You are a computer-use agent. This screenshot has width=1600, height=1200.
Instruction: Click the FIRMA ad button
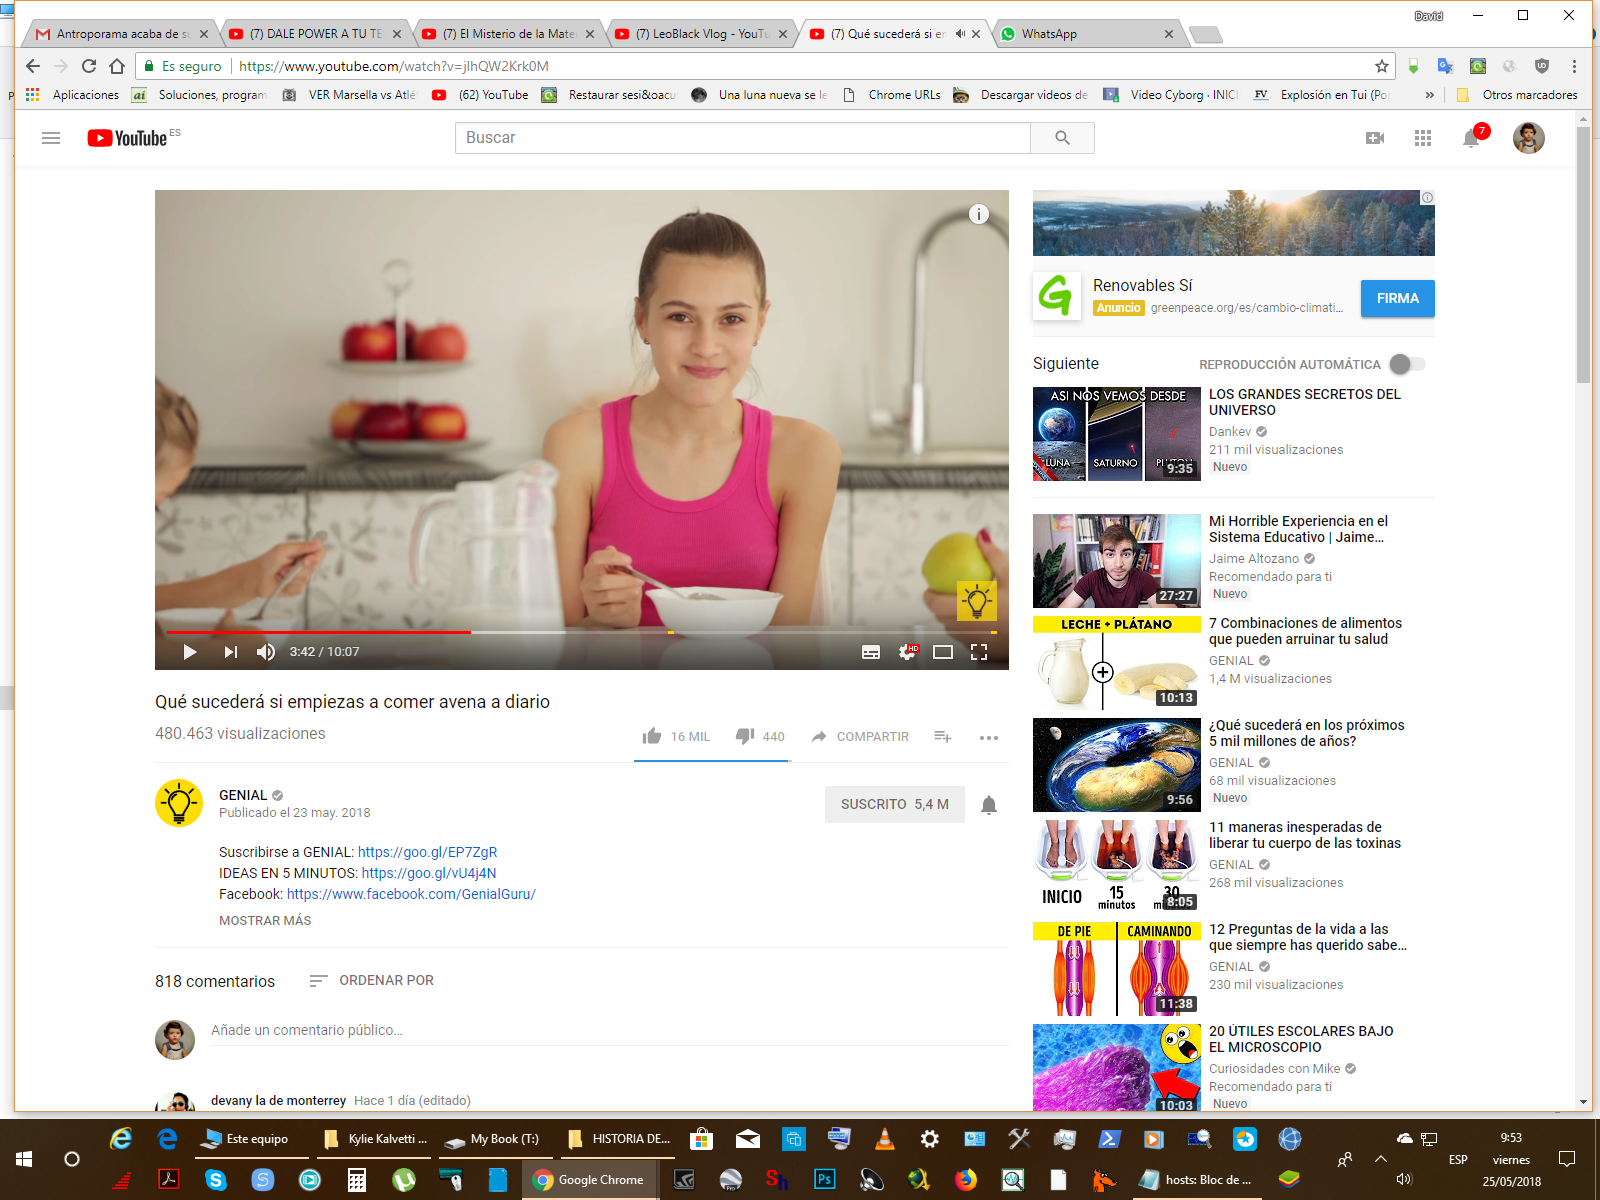click(1397, 298)
